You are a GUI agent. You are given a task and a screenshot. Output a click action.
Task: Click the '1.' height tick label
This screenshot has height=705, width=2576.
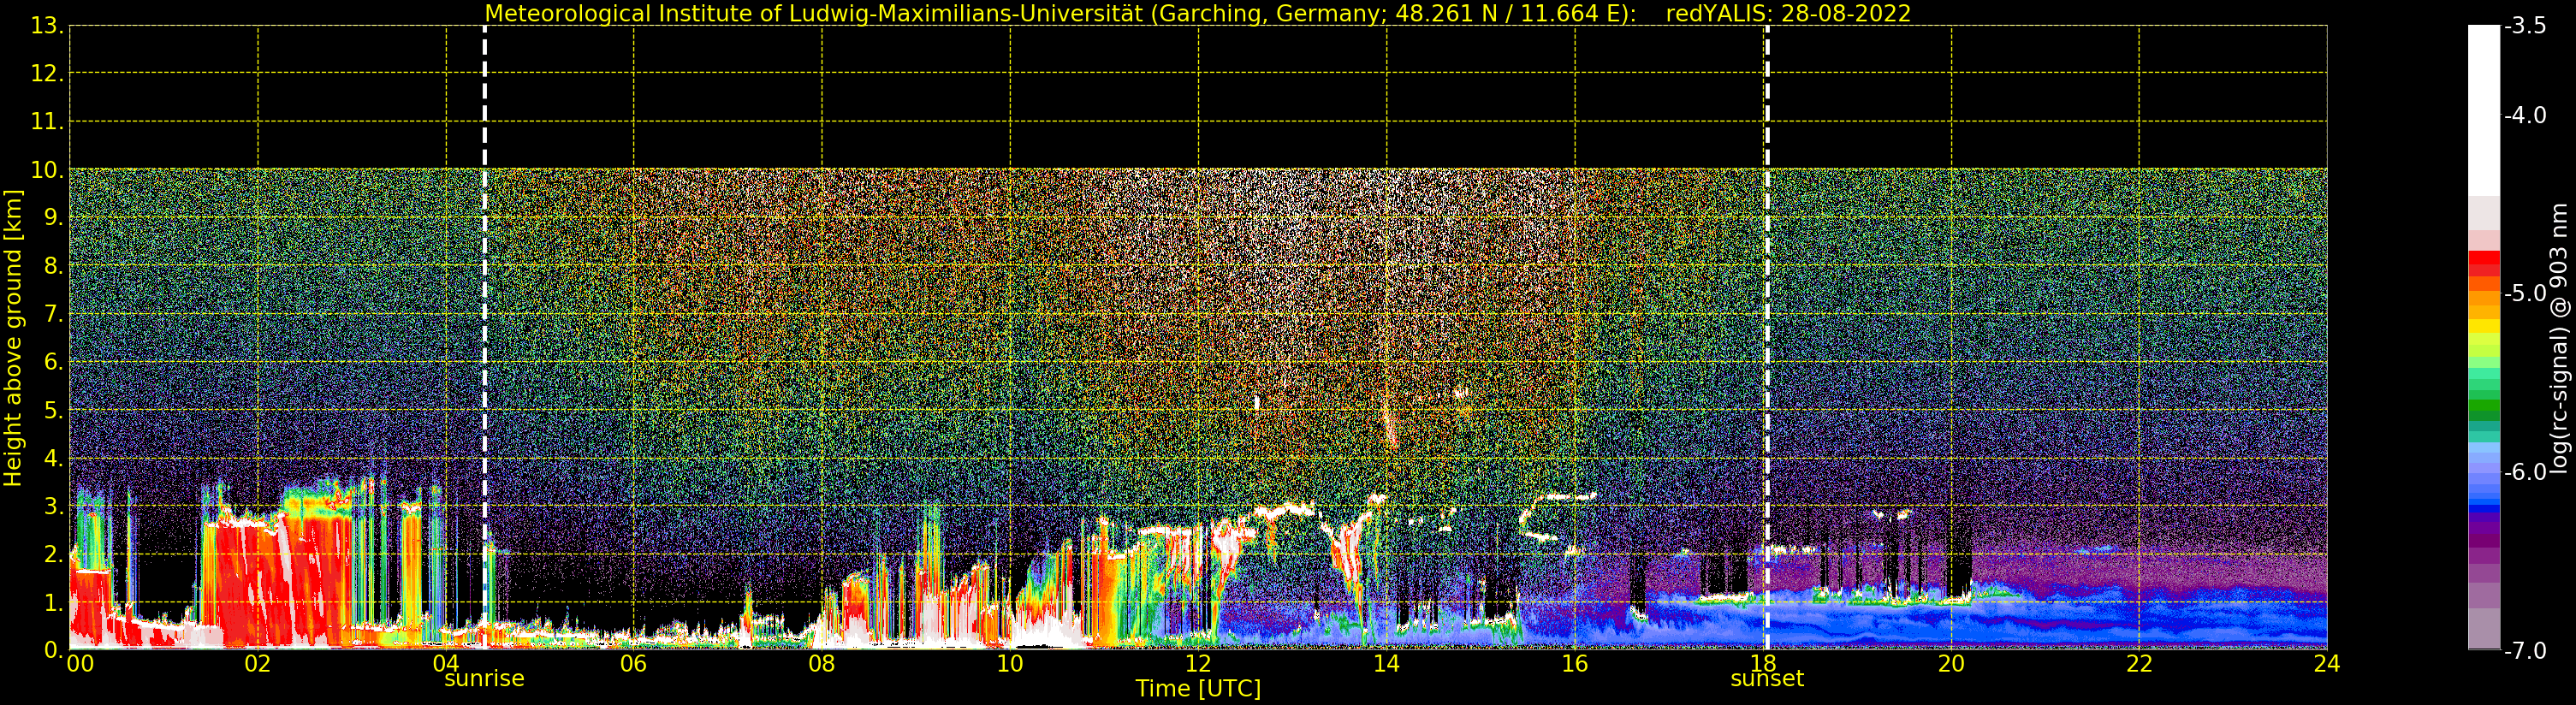53,602
